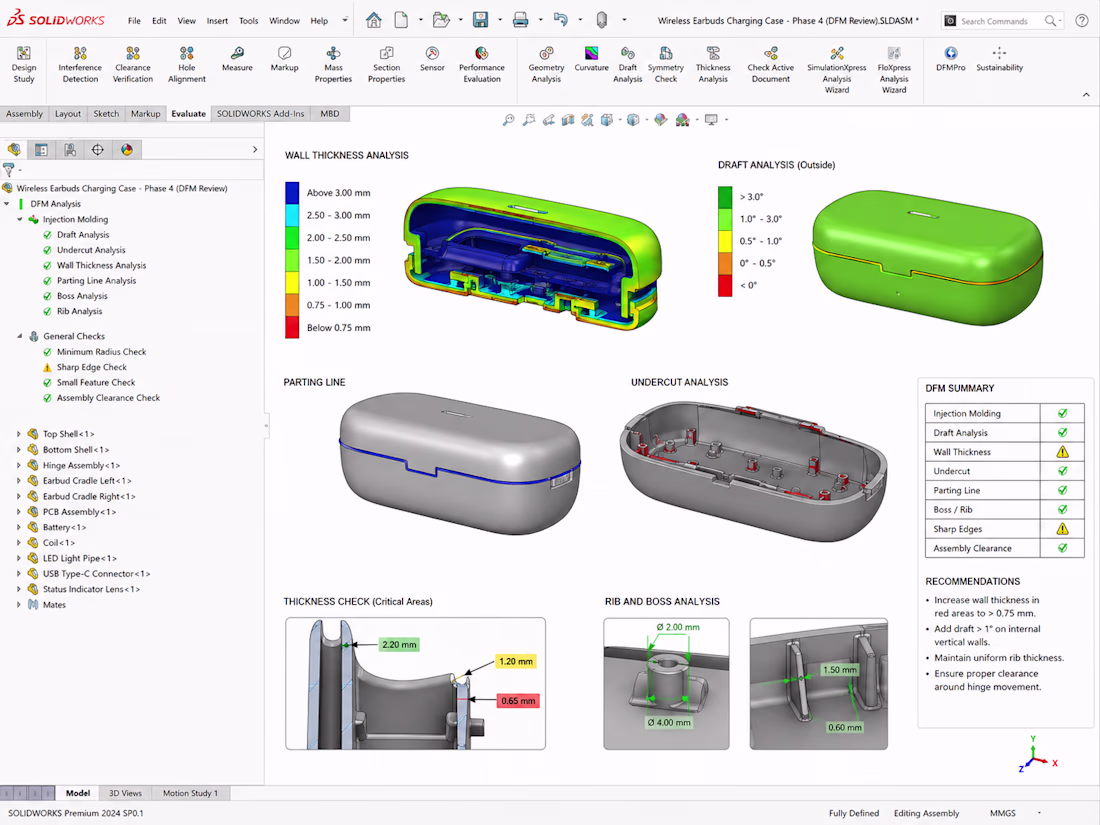Viewport: 1100px width, 825px height.
Task: Click the red Below 0.75 mm swatch
Action: 292,328
